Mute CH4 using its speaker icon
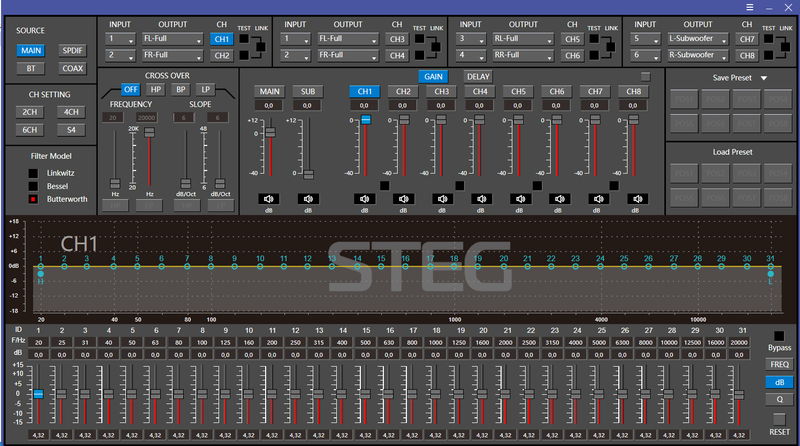 point(481,199)
